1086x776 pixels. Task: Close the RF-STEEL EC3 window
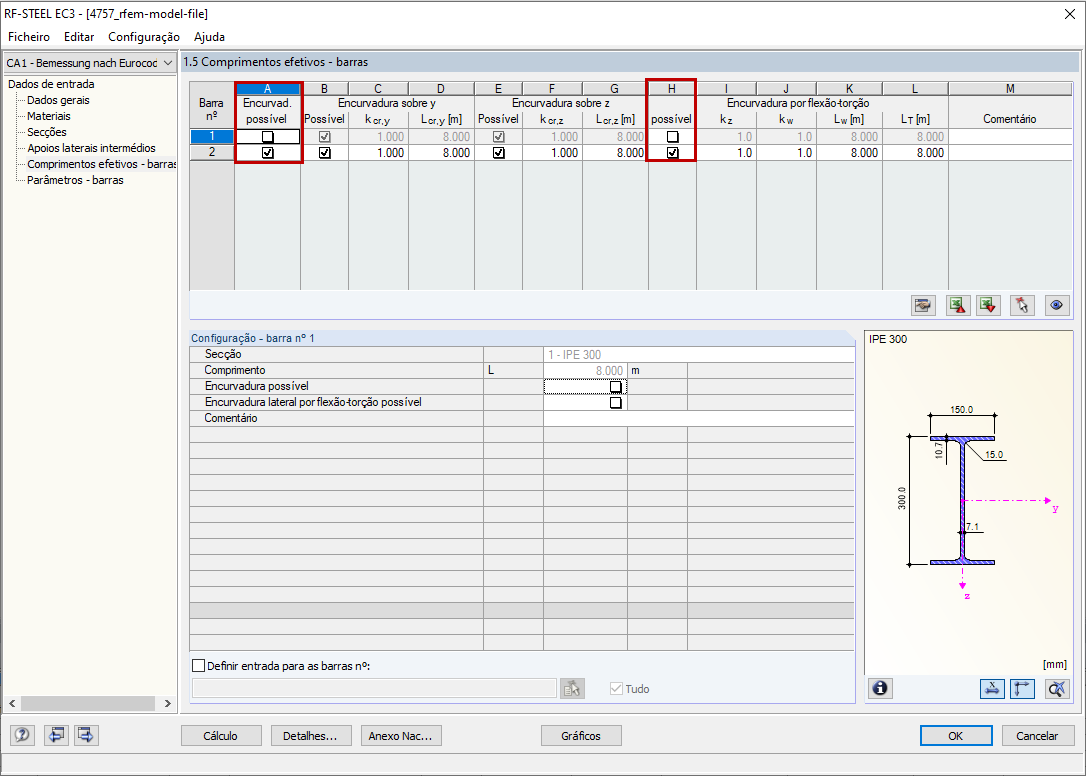(x=1069, y=14)
